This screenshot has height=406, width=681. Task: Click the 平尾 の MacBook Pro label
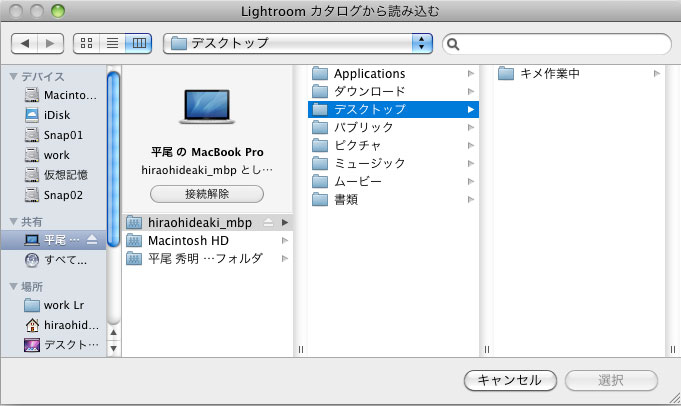pos(207,152)
